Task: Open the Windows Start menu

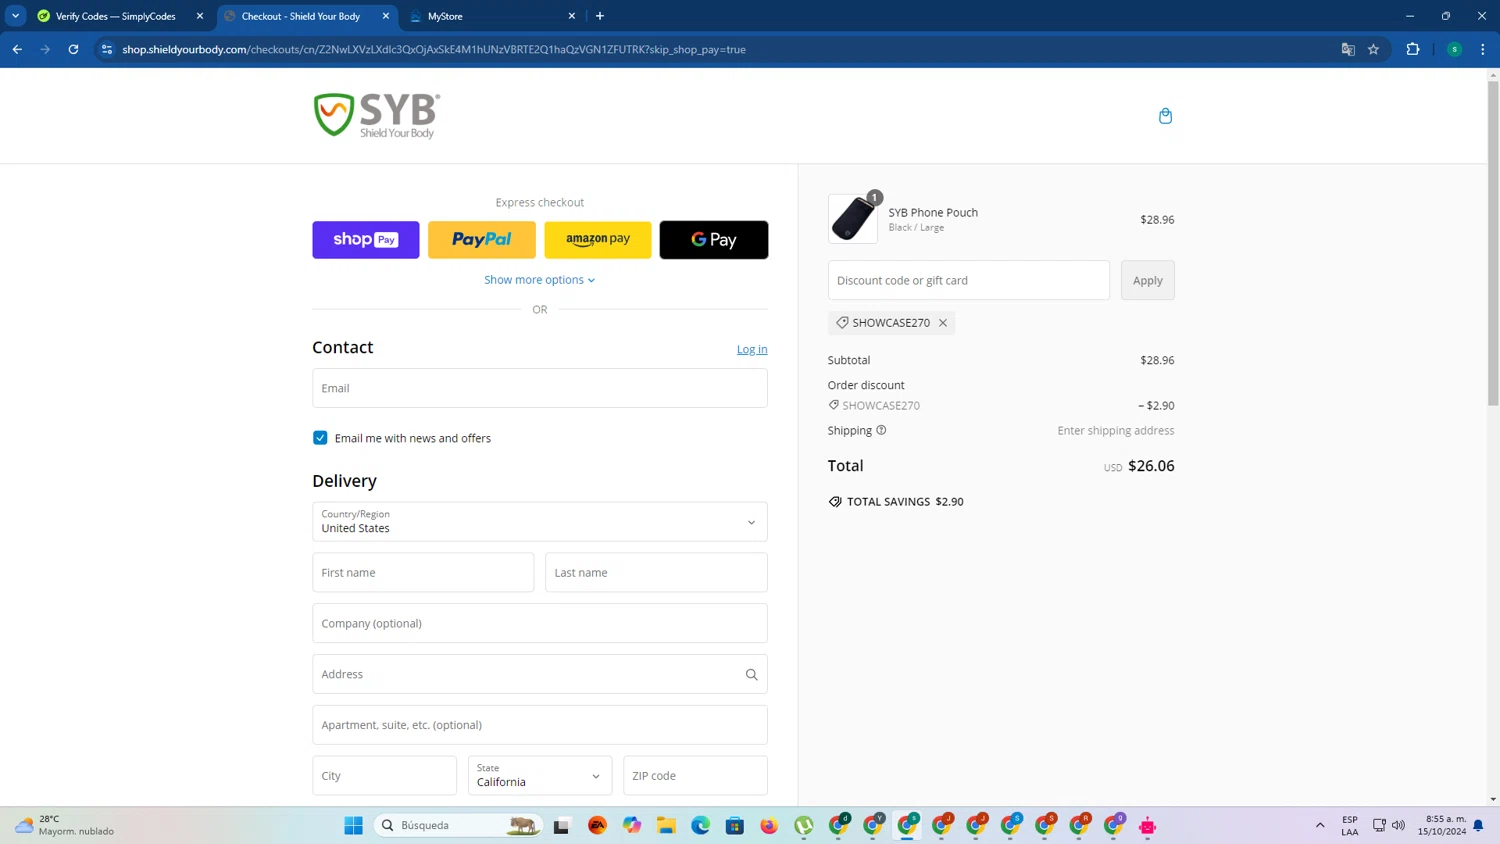Action: pyautogui.click(x=353, y=826)
